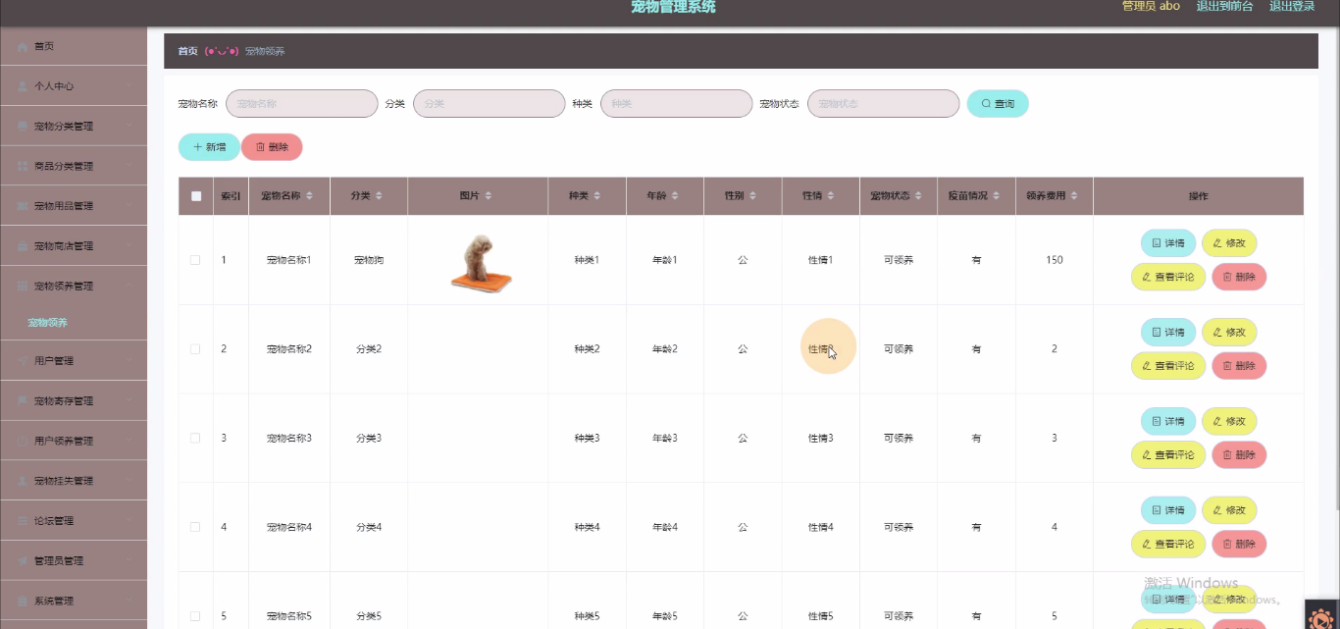Expand the 宠物寄存管理 sidebar menu

tap(73, 401)
